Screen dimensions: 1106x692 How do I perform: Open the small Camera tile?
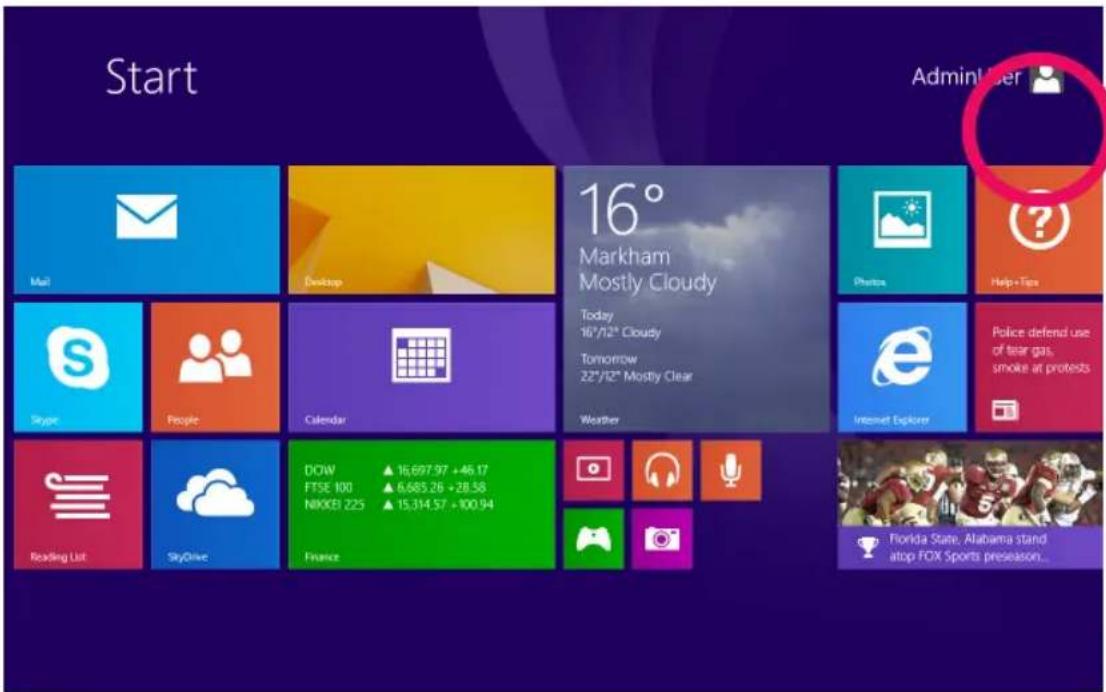(x=662, y=539)
